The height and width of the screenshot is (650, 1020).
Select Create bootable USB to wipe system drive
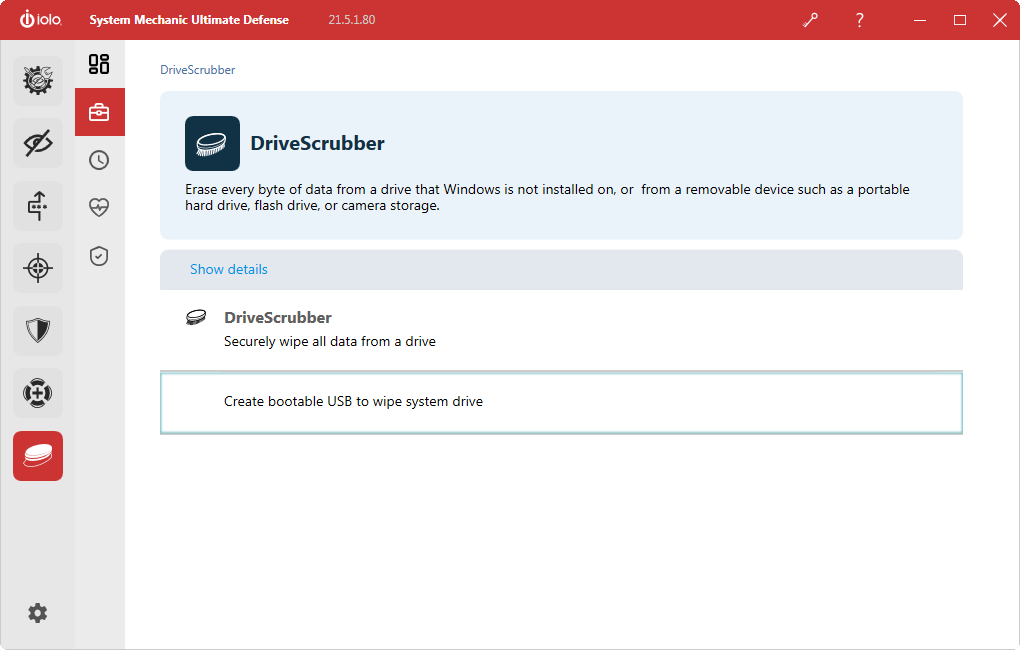pos(561,402)
